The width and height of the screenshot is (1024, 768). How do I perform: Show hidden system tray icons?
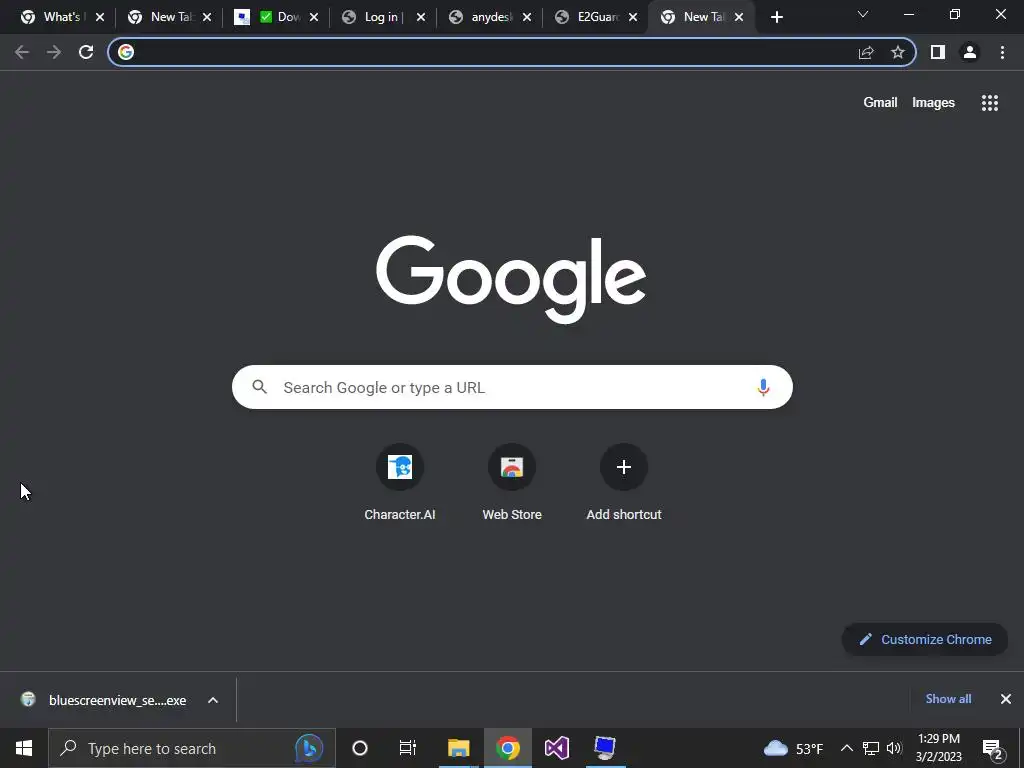(x=846, y=748)
